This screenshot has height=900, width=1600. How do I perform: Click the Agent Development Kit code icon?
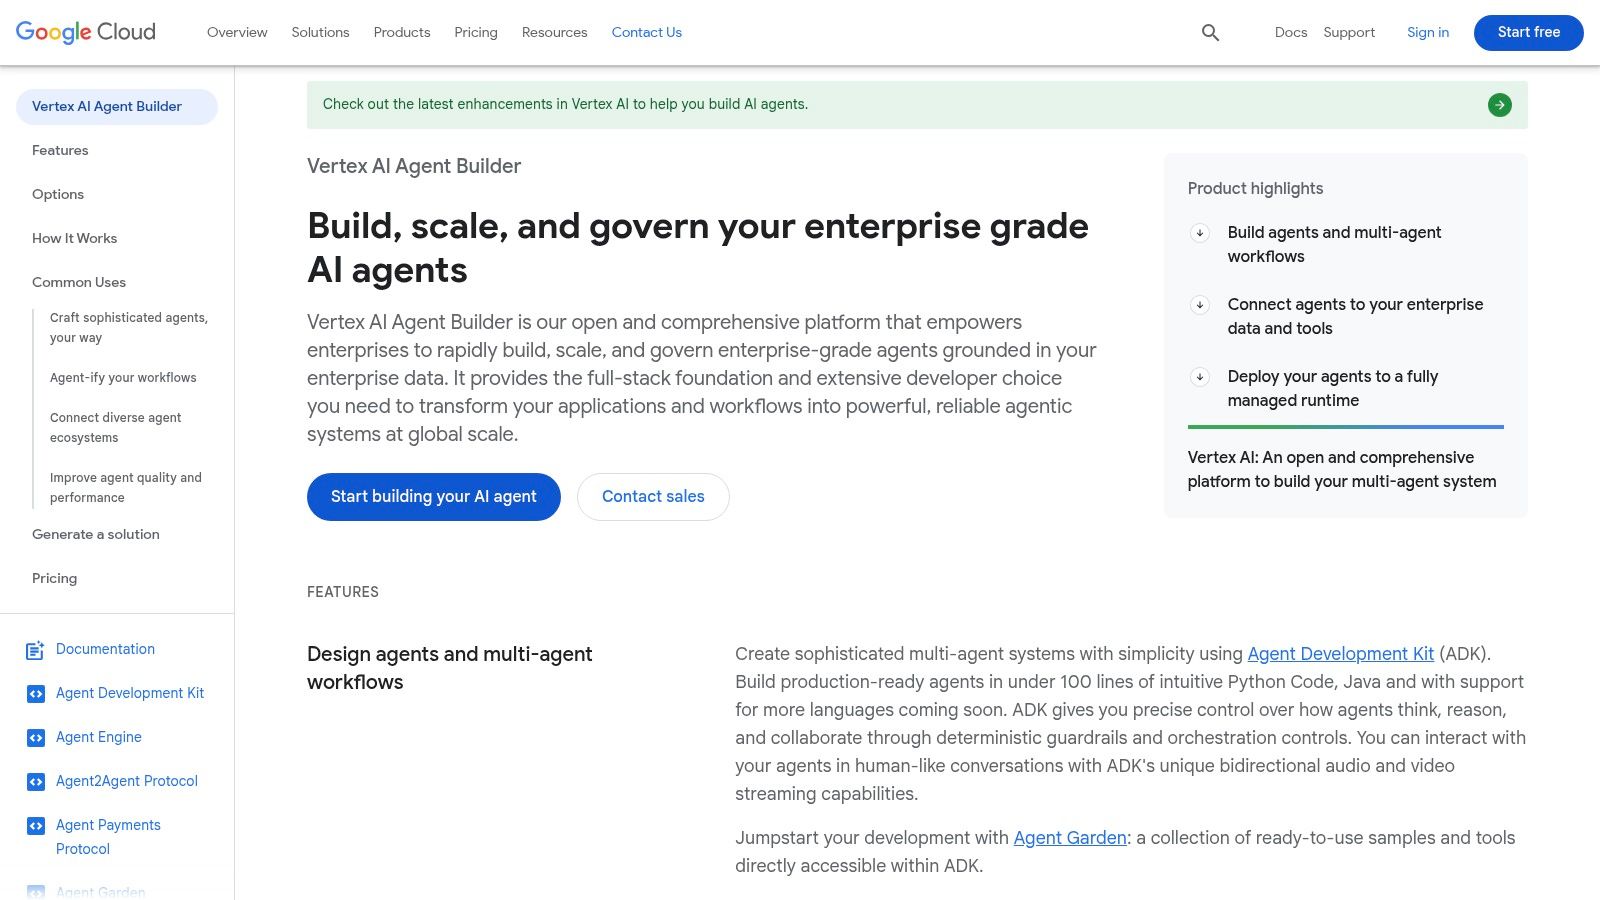click(x=34, y=693)
